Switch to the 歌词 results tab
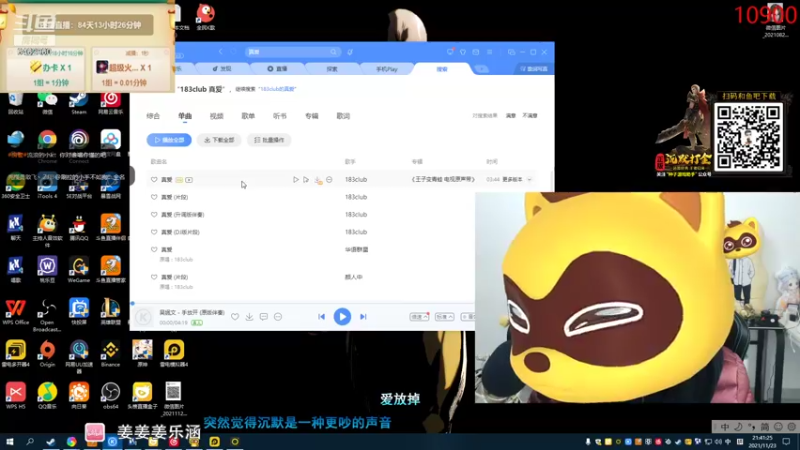 343,116
